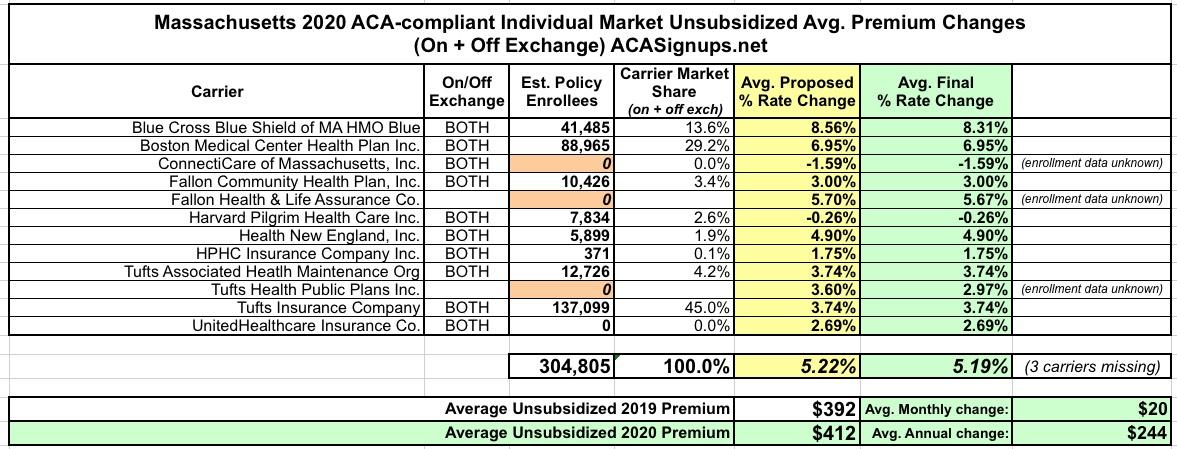Select the 100.0% total market share cell
1177x449 pixels.
(x=674, y=367)
